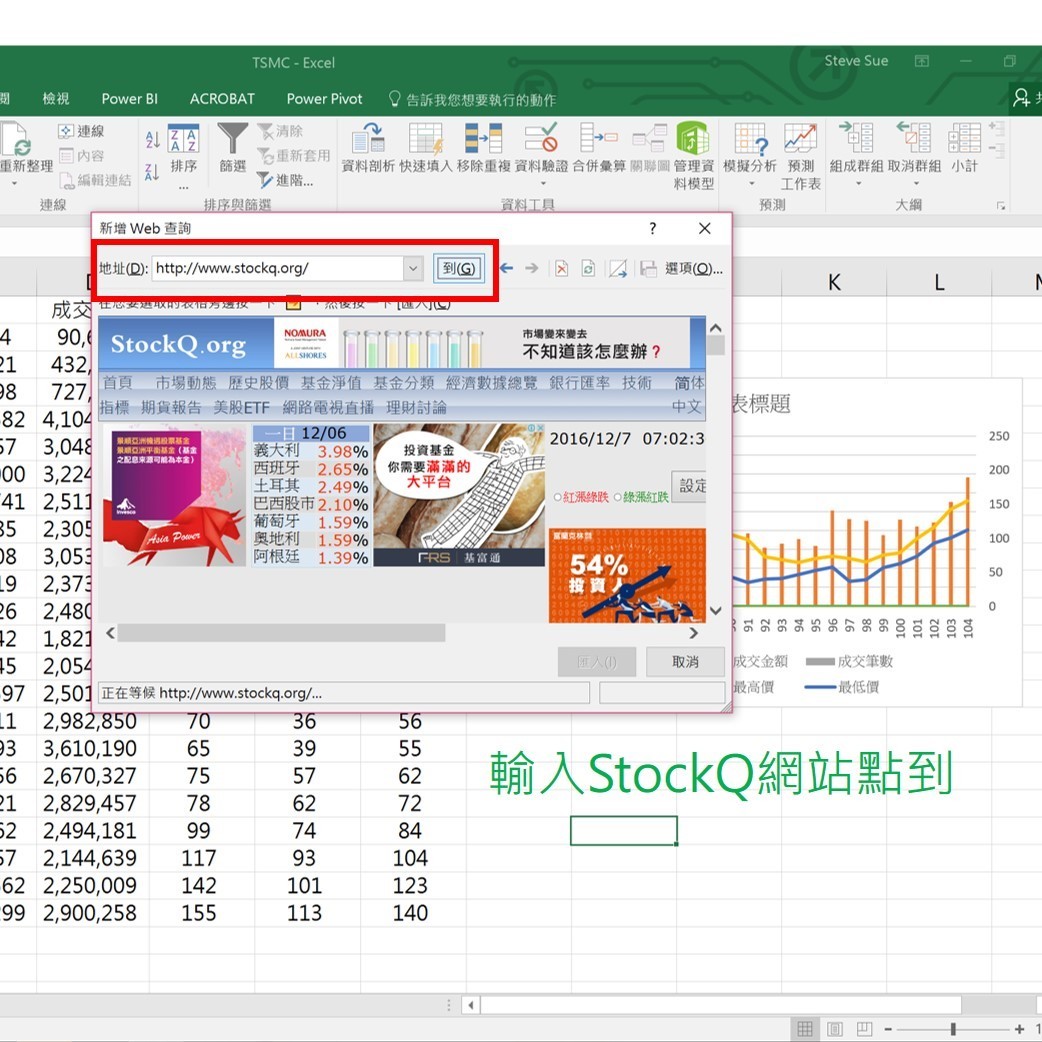Open Manage Data Model (管理資料模型)

pos(693,156)
